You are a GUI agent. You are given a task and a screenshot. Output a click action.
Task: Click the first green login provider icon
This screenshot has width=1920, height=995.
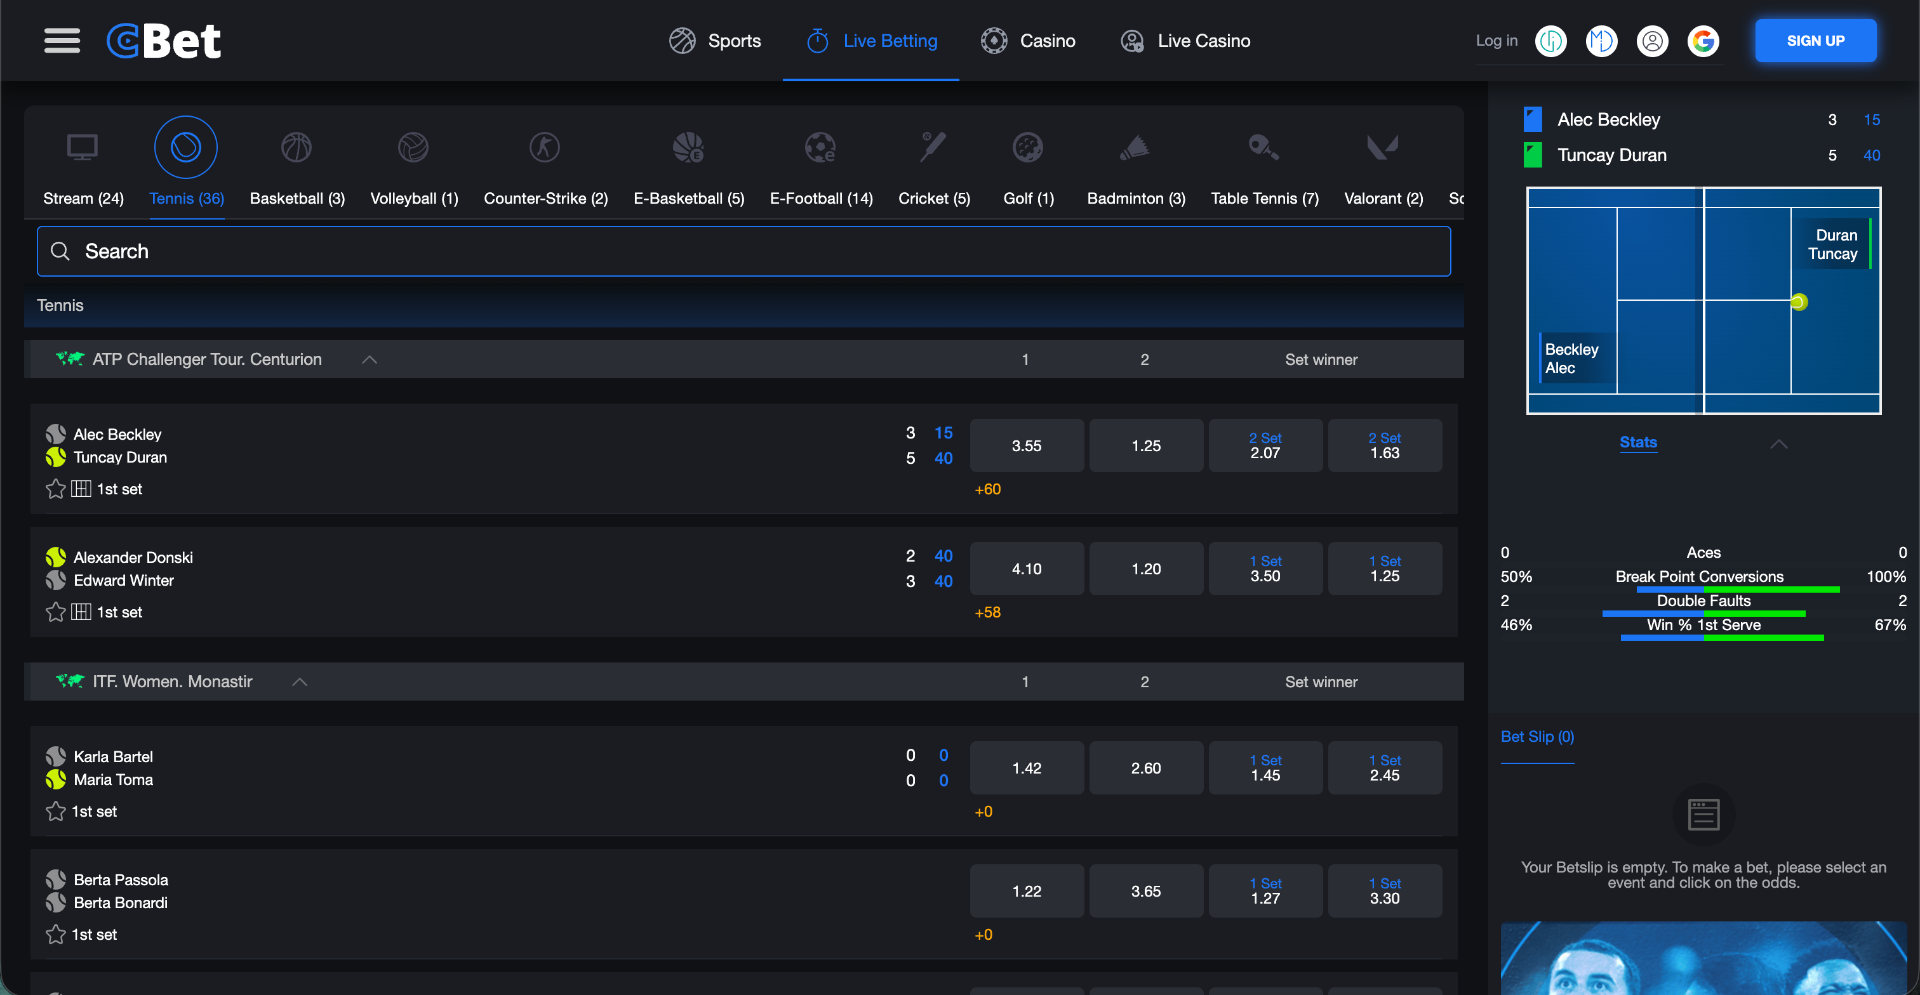[1551, 41]
